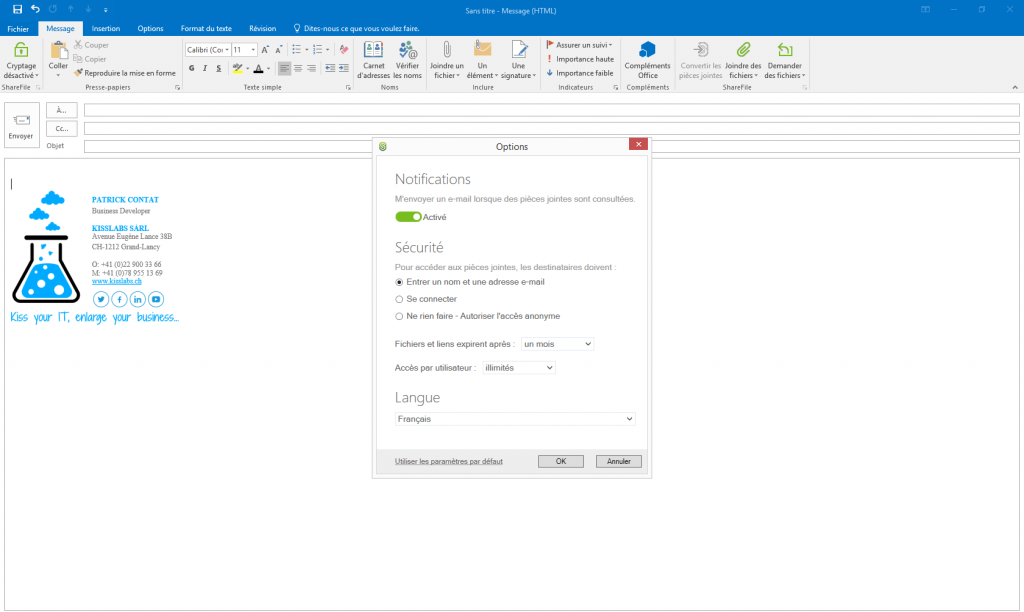Viewport: 1024px width, 612px height.
Task: Open the Langue dropdown showing Français
Action: coord(514,418)
